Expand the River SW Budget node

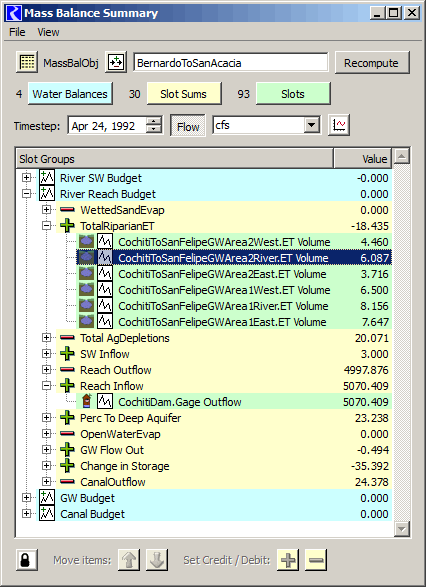tap(26, 177)
